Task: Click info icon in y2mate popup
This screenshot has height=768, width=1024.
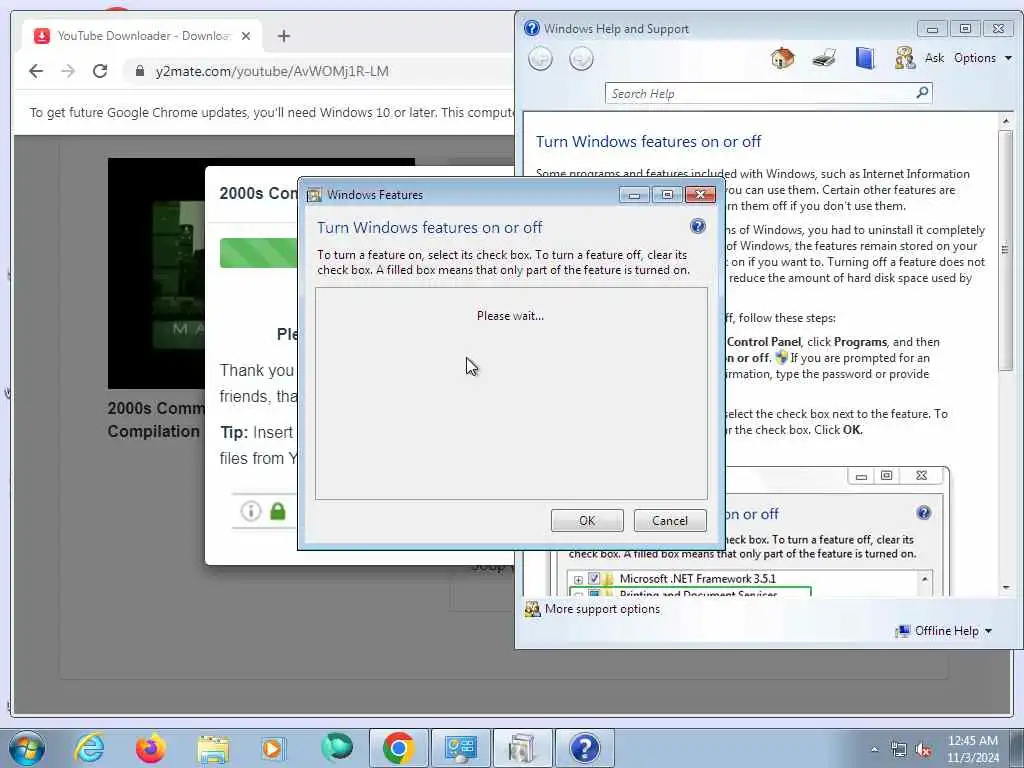Action: tap(251, 511)
